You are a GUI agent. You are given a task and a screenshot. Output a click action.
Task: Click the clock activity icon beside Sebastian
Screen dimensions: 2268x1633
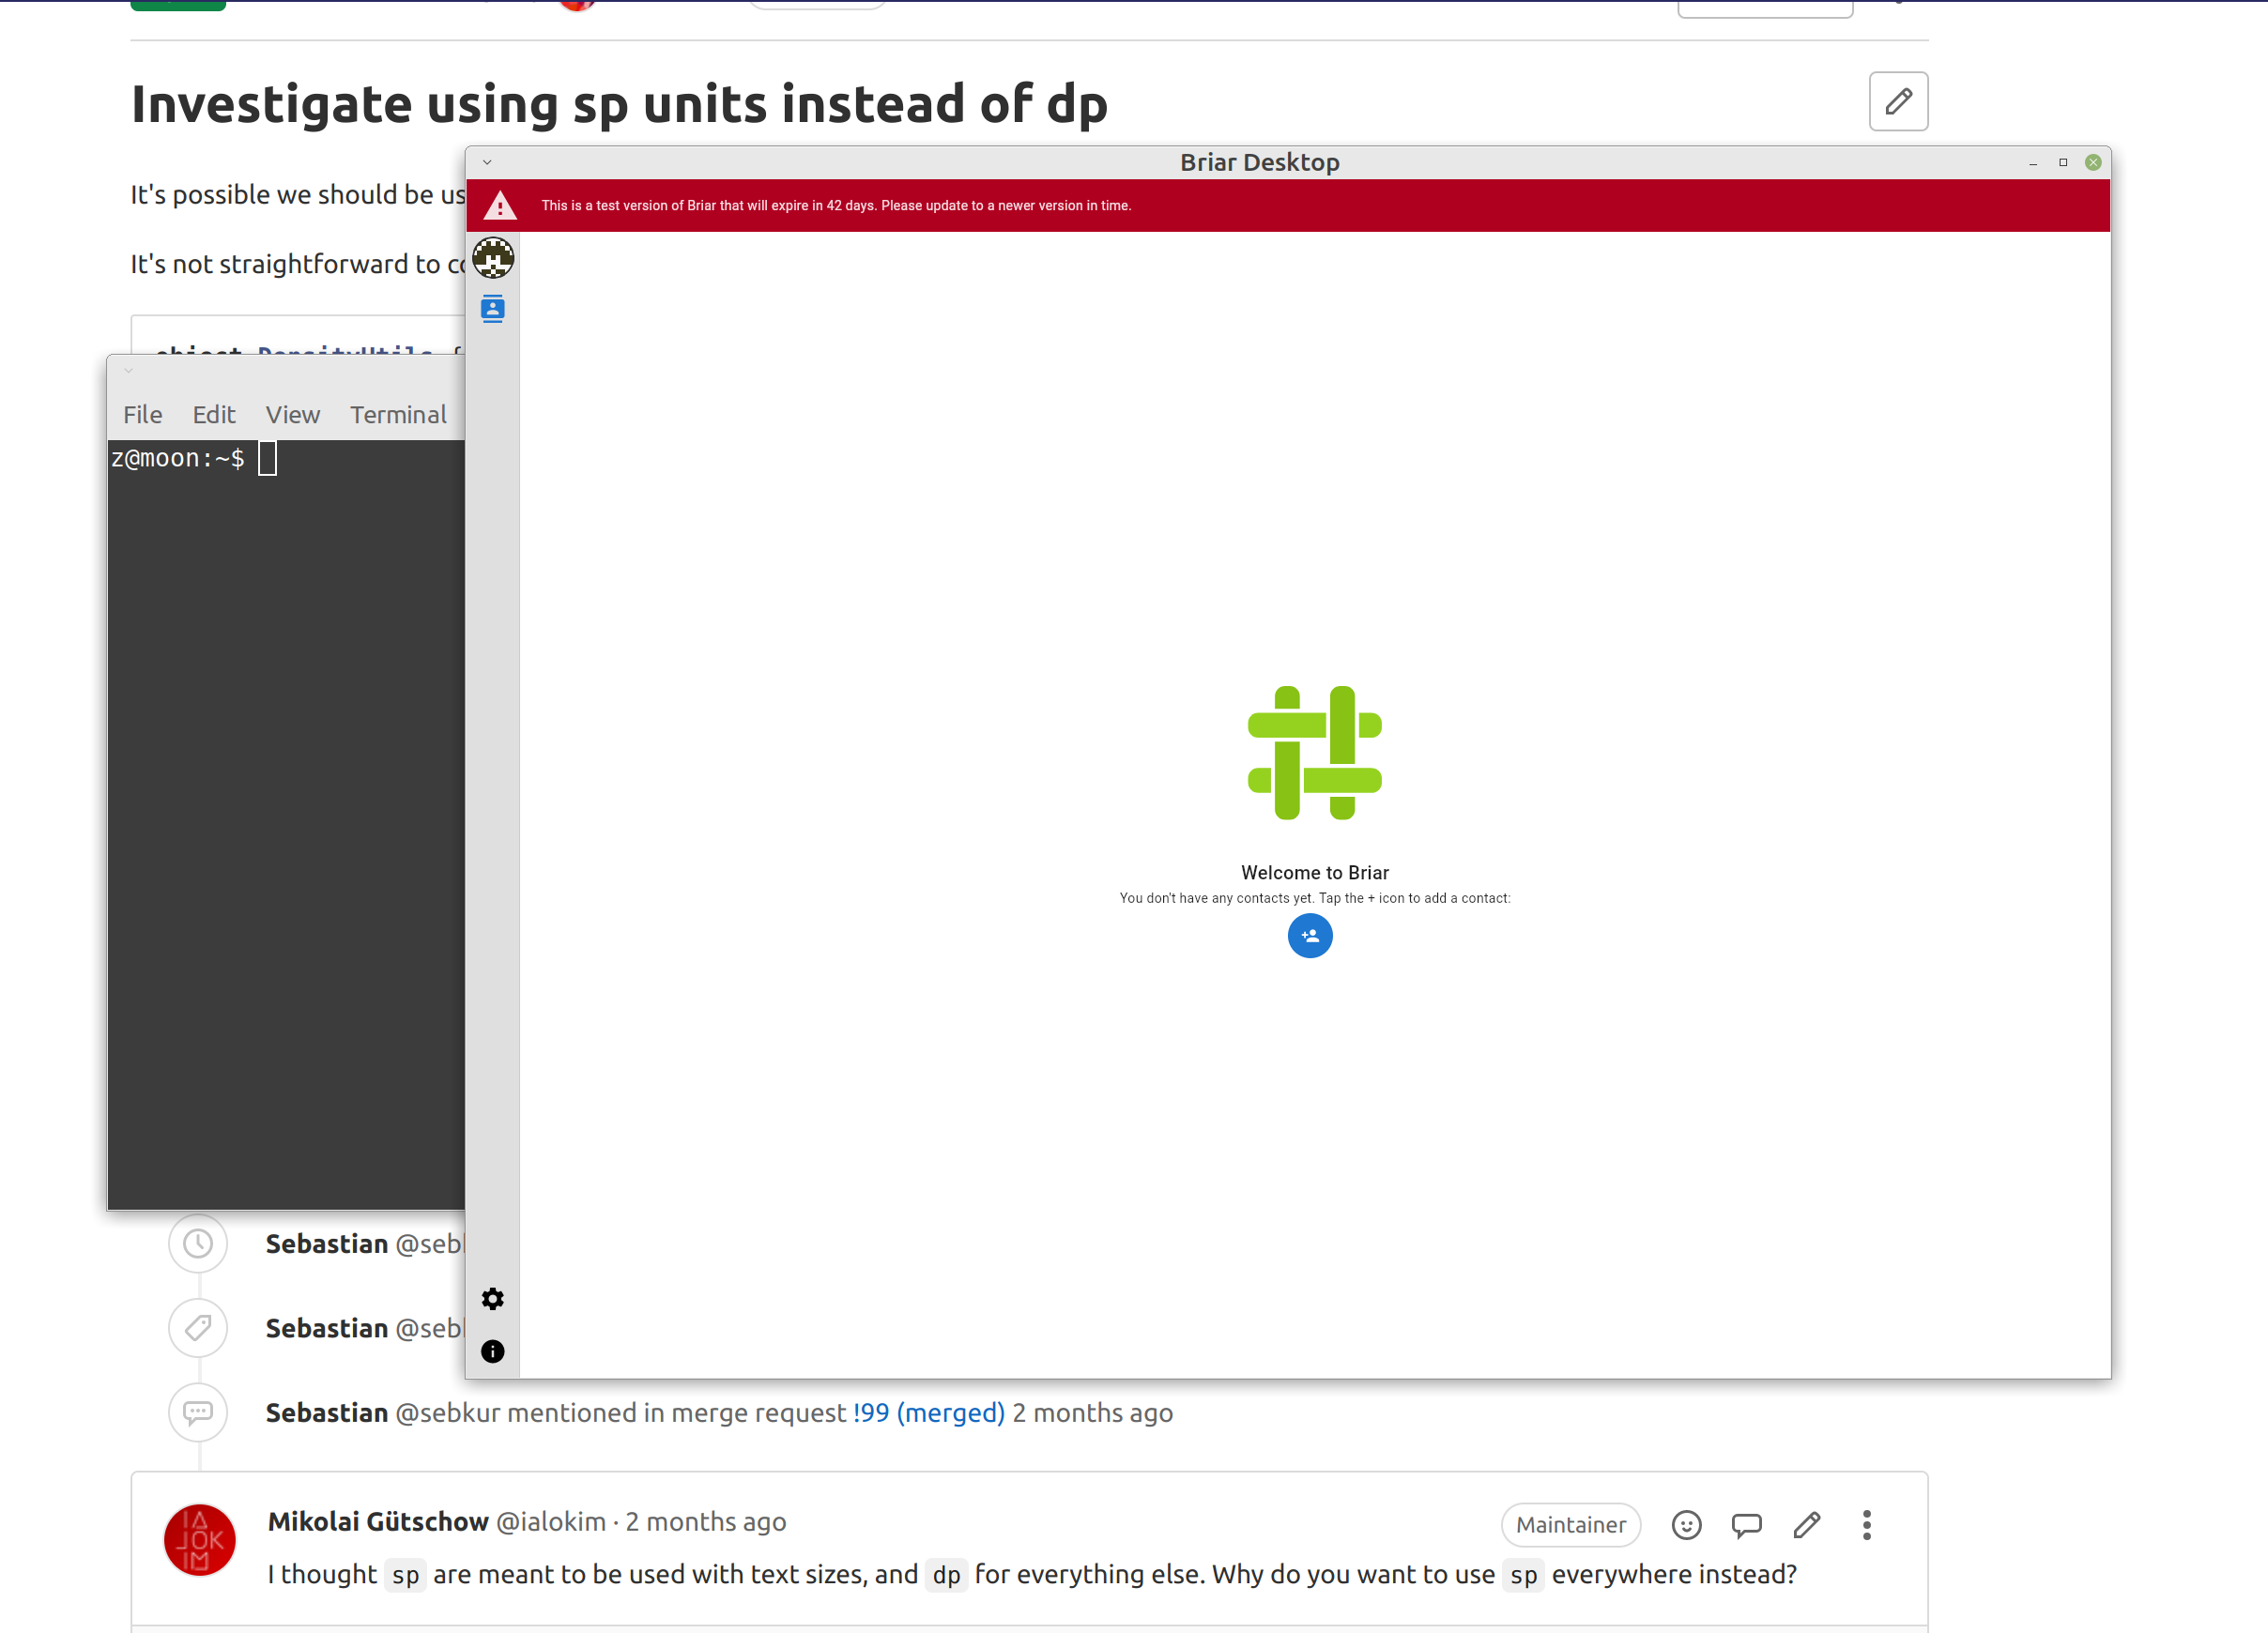(x=198, y=1244)
